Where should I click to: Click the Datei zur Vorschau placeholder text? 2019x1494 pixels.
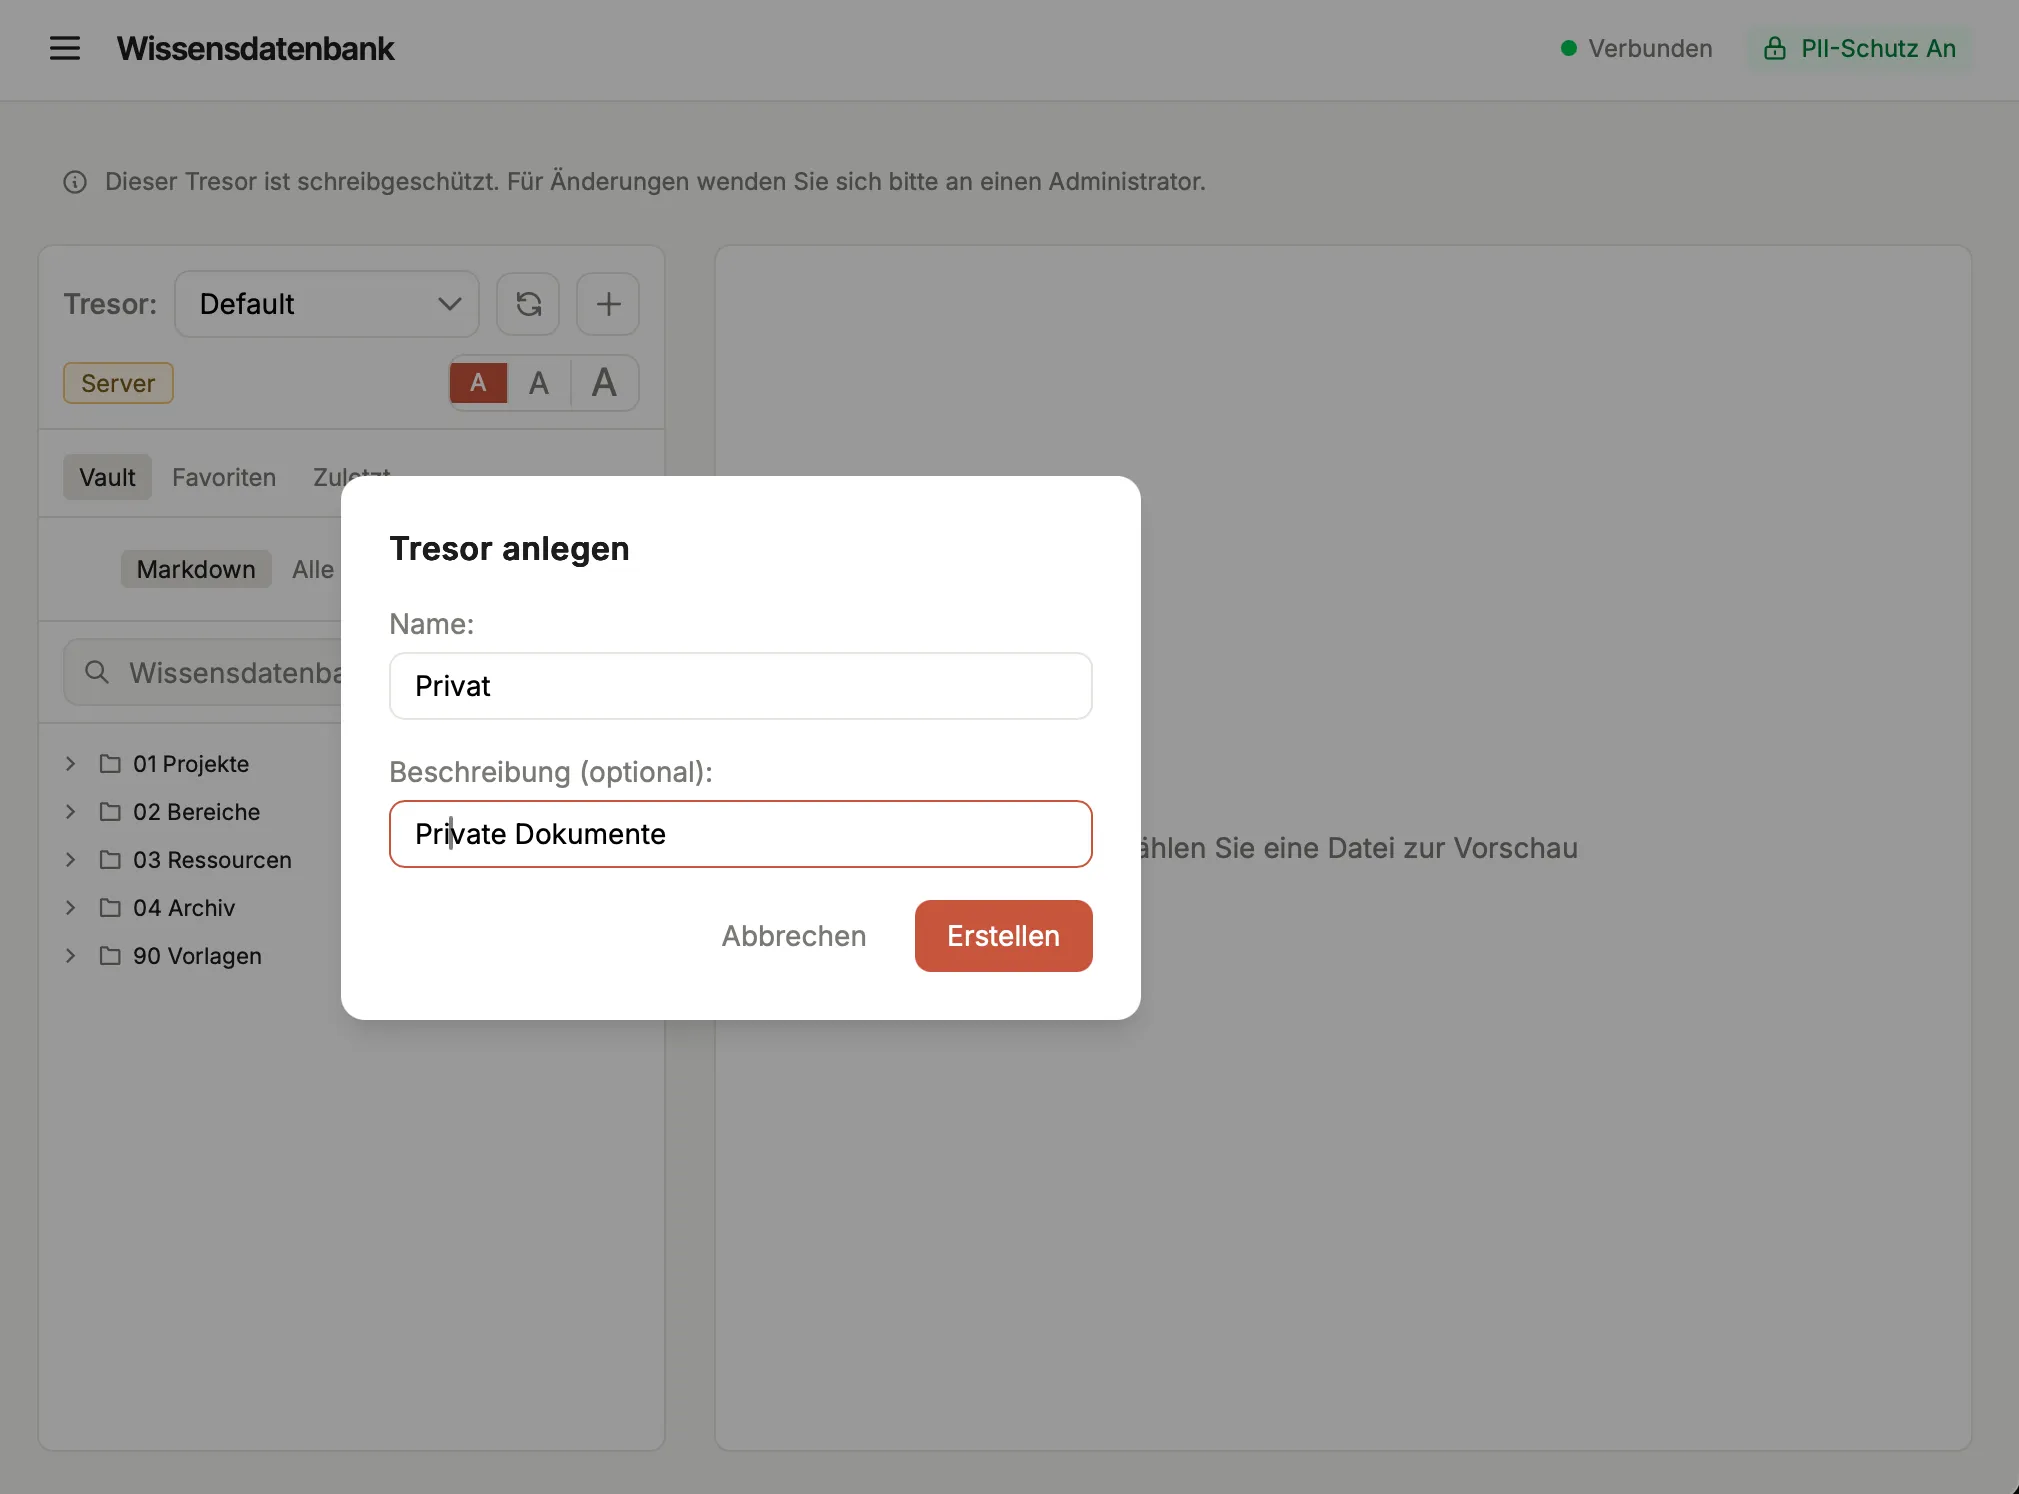[x=1359, y=848]
